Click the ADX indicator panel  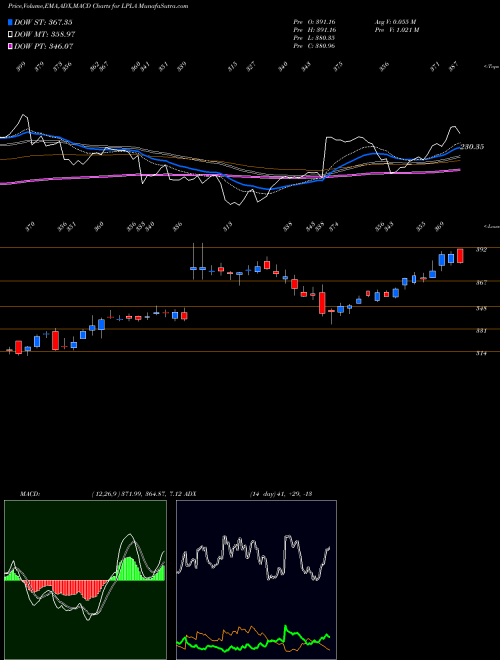[x=256, y=580]
